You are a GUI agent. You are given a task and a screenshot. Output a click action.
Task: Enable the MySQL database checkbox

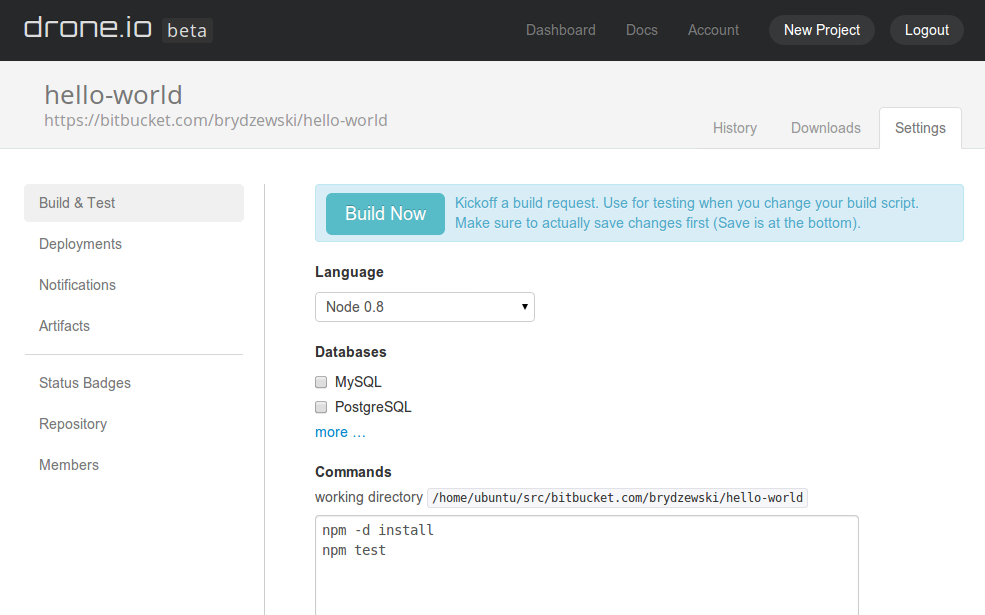point(322,382)
